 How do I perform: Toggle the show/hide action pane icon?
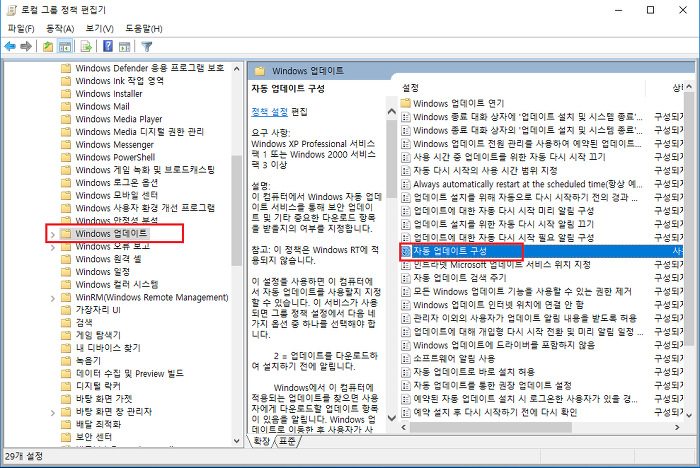[x=124, y=45]
